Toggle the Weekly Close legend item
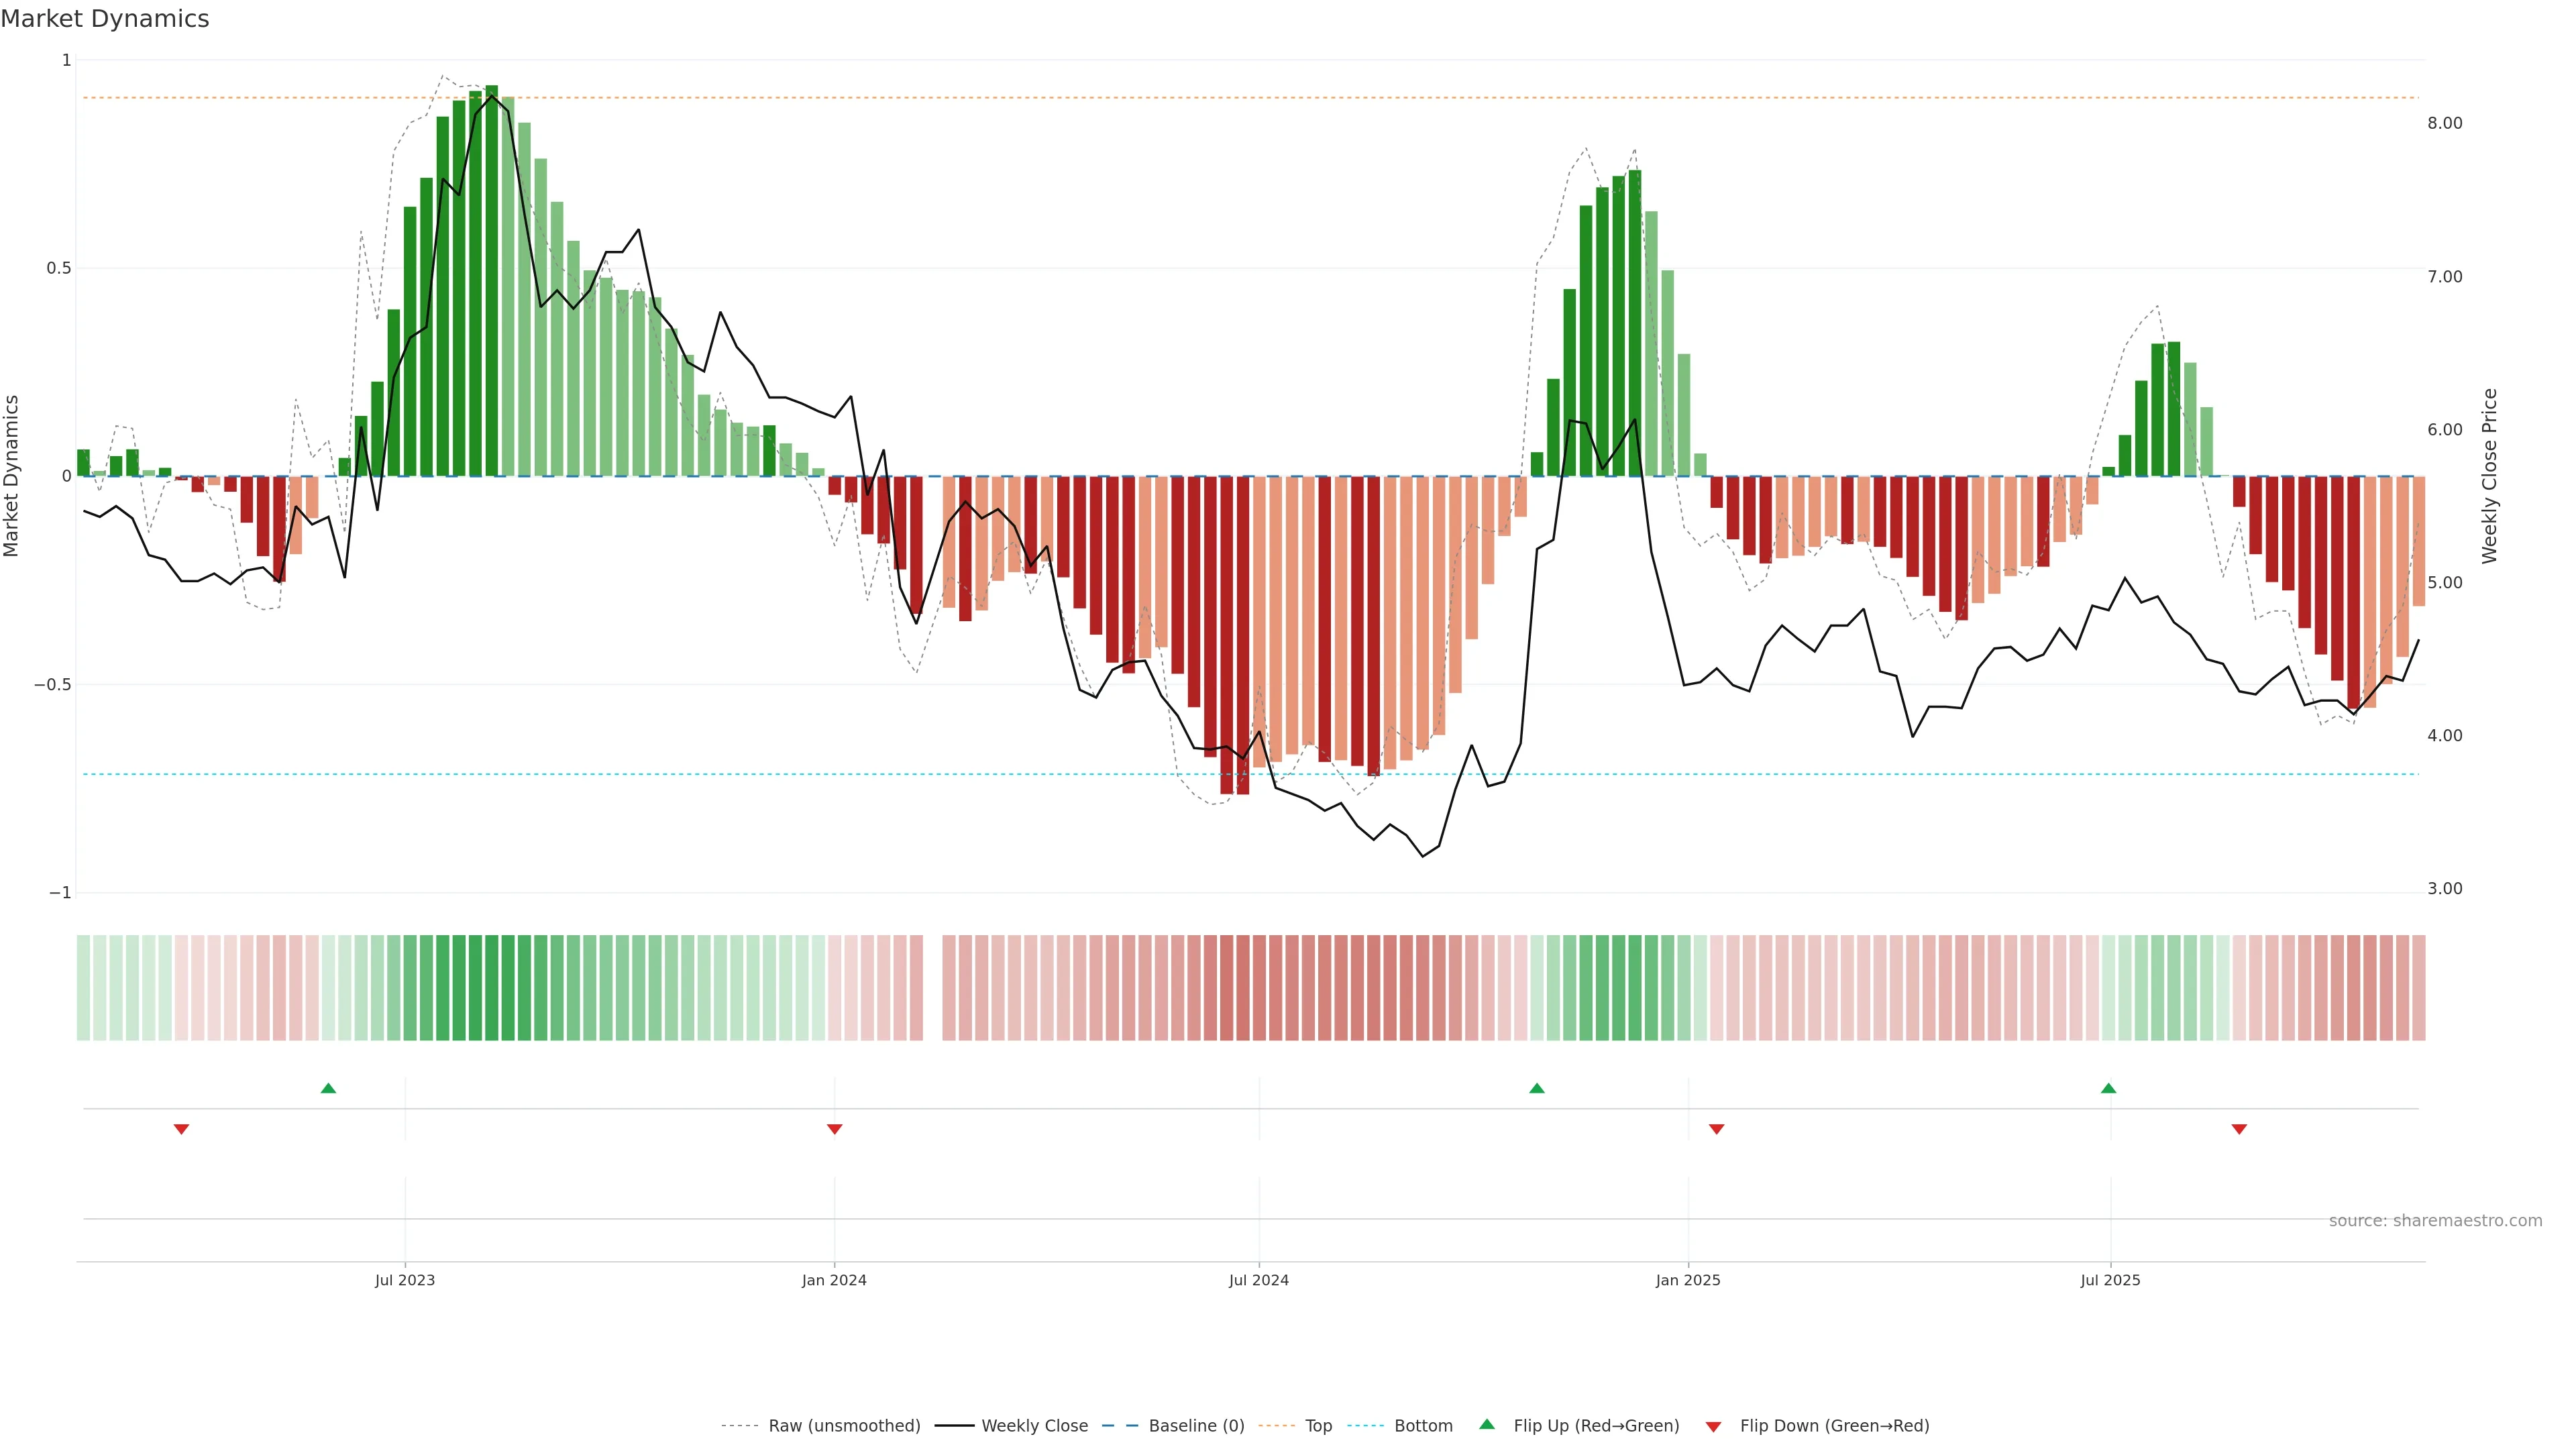Image resolution: width=2576 pixels, height=1449 pixels. coord(1034,1426)
